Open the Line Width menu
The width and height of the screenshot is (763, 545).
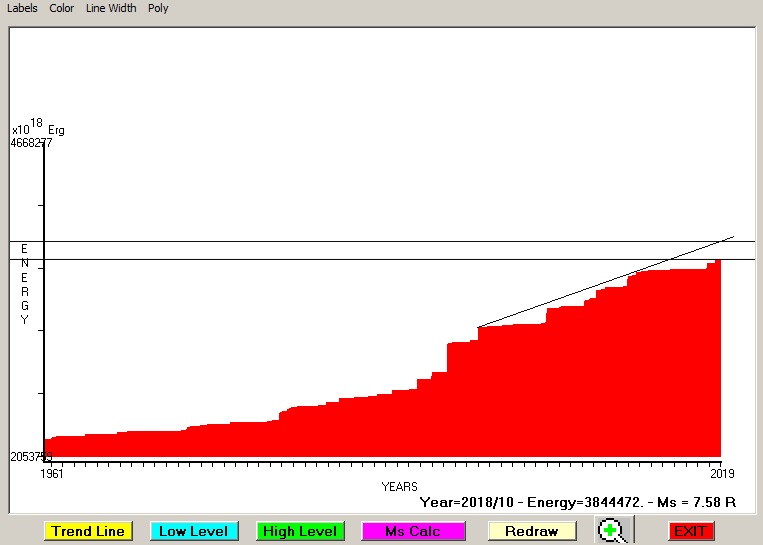111,8
